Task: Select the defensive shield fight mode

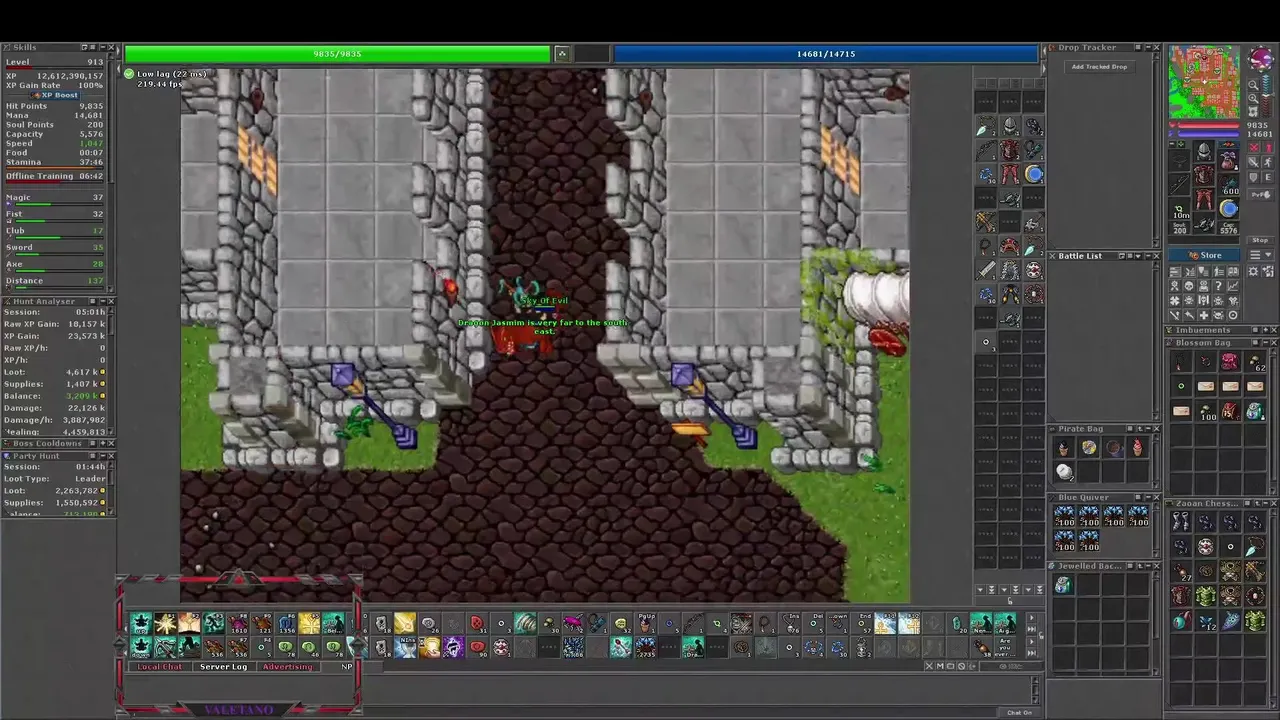Action: click(1254, 177)
